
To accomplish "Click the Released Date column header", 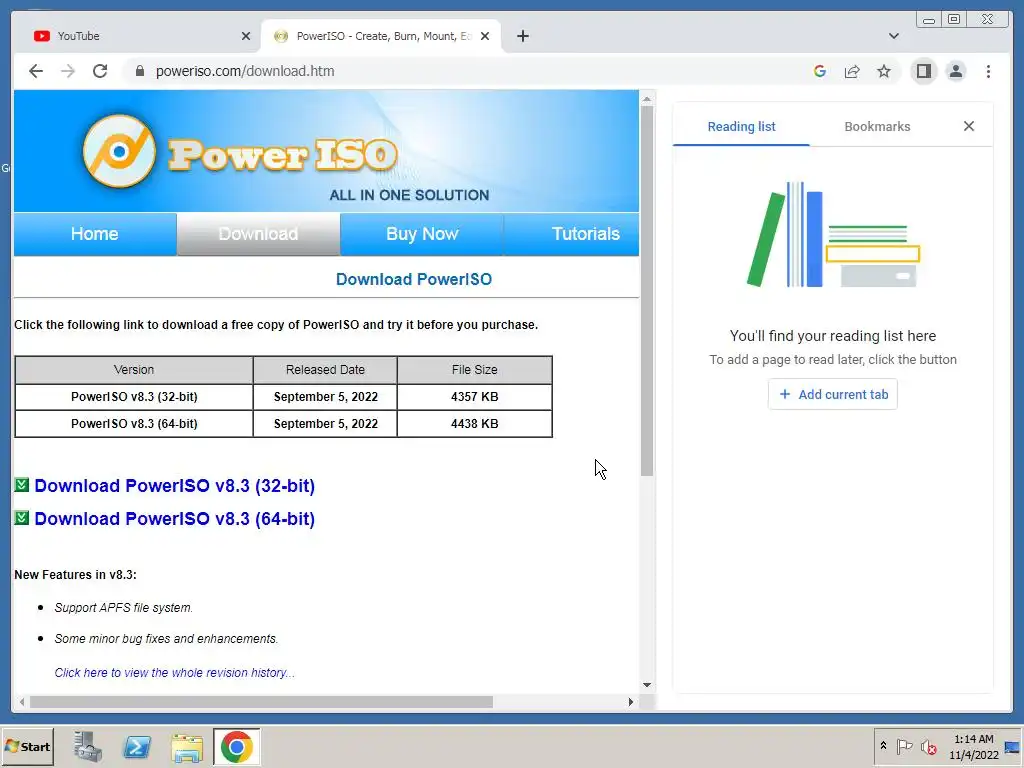I will 325,370.
